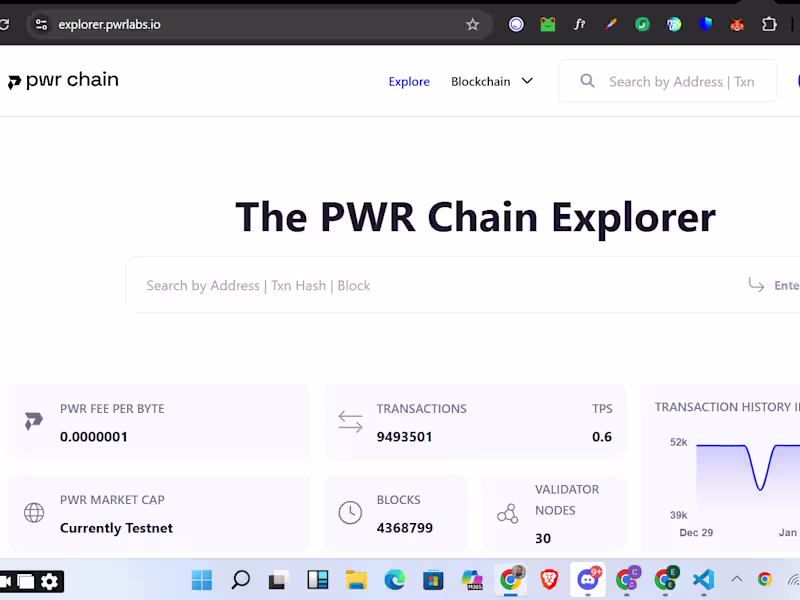The height and width of the screenshot is (600, 800).
Task: Open the Widgets panel icon in taskbar
Action: pyautogui.click(x=317, y=580)
